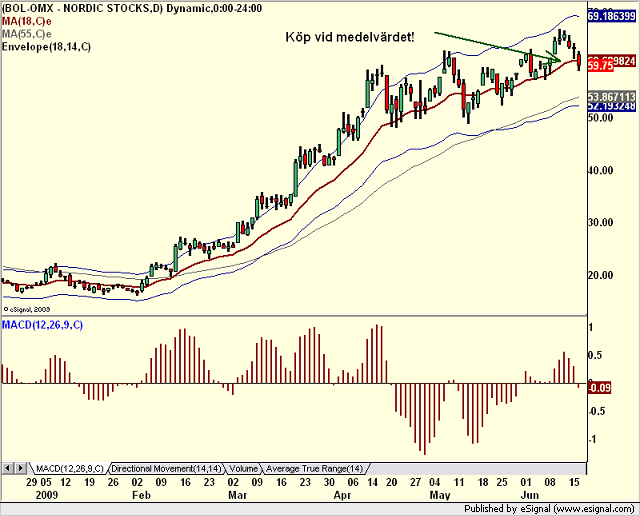Screen dimensions: 640x516
Task: Open the Average True Range(14) tab
Action: [314, 469]
